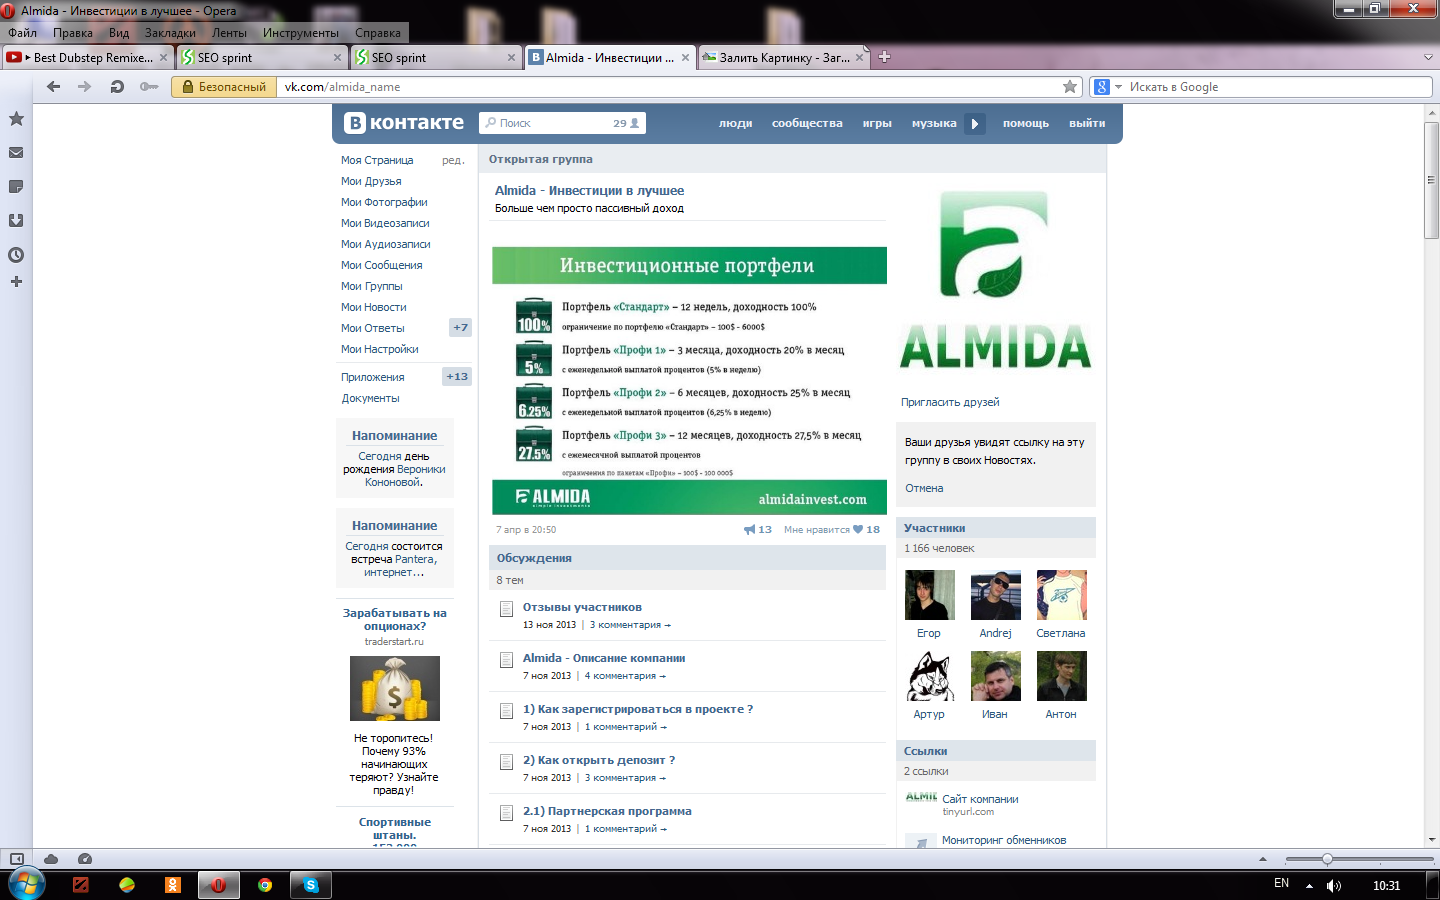Click the ALMIDA group logo image
The image size is (1440, 900).
[x=996, y=280]
